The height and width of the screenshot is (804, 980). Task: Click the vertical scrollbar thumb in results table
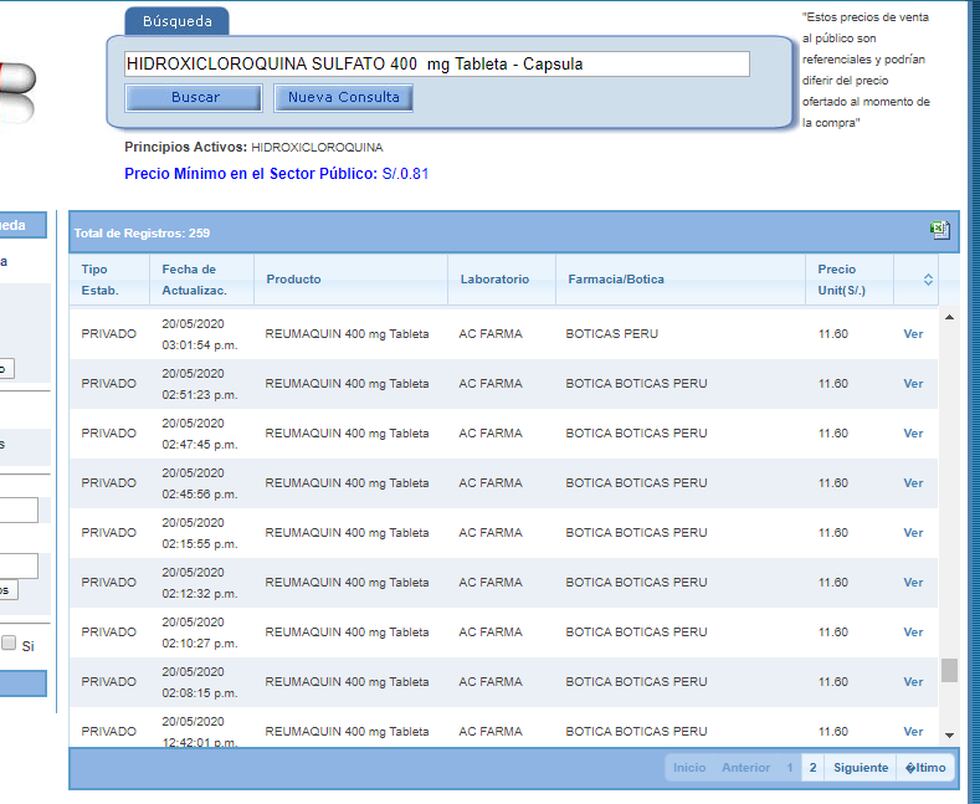tap(948, 670)
